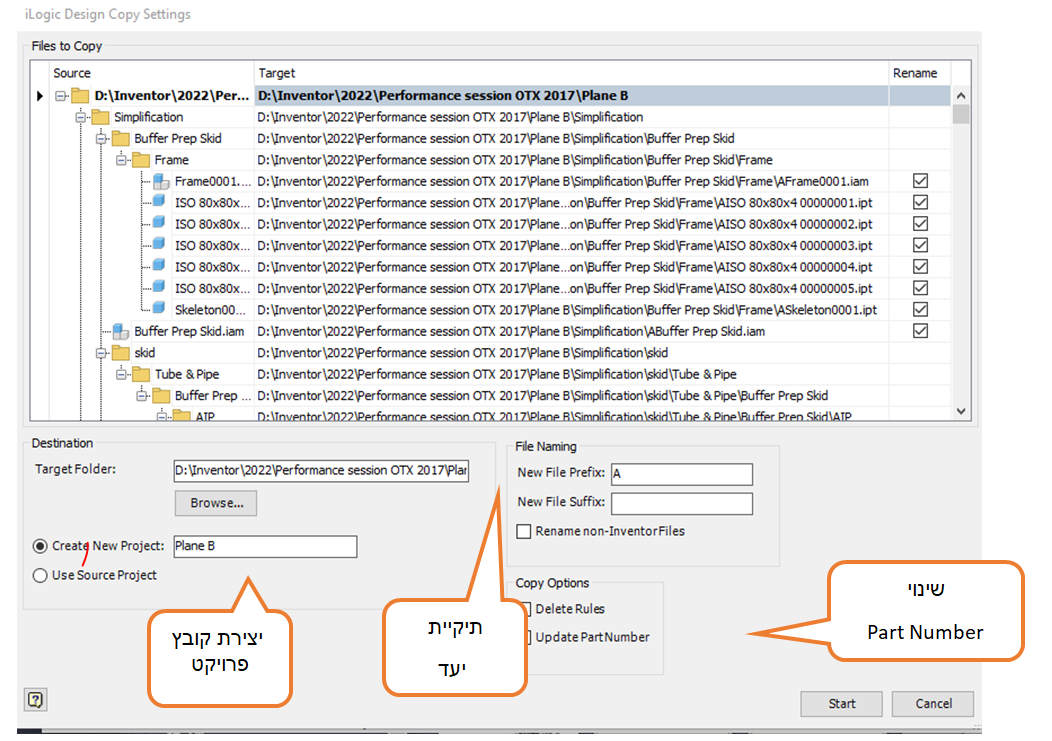This screenshot has width=1052, height=741.
Task: Uncheck Rename for AISO 80x80x4 00000001.ipt
Action: 920,203
